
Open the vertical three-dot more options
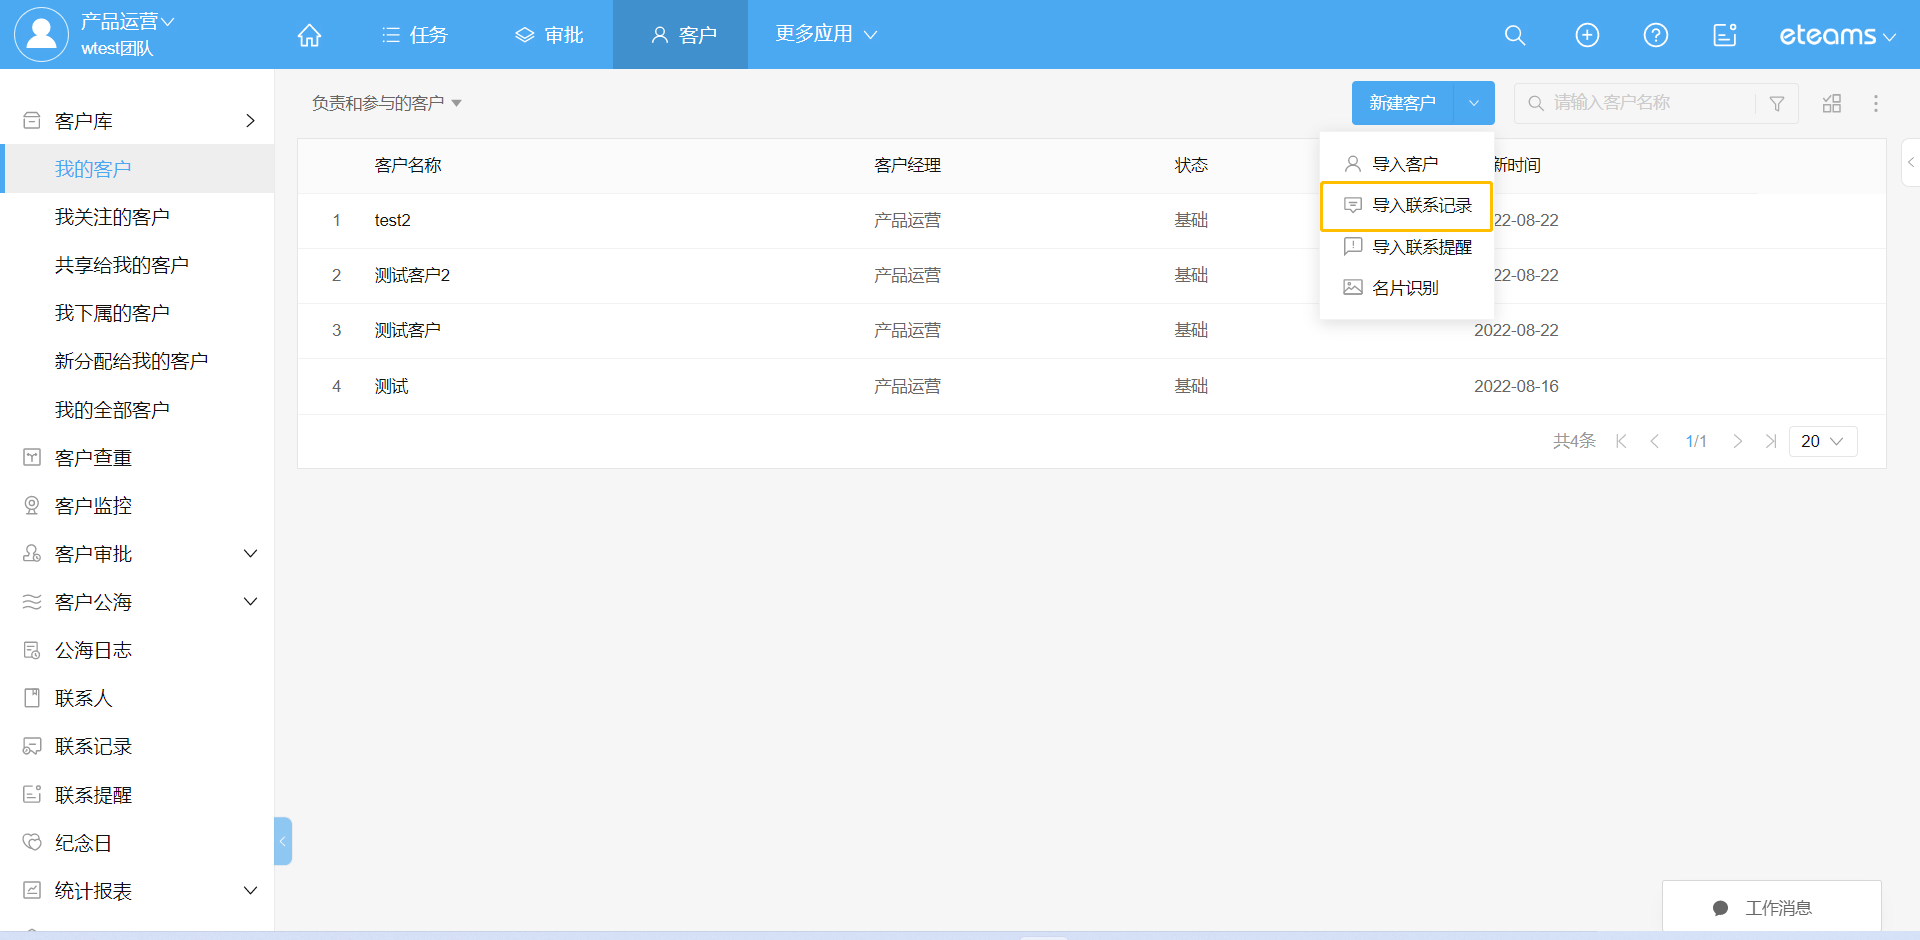coord(1875,103)
